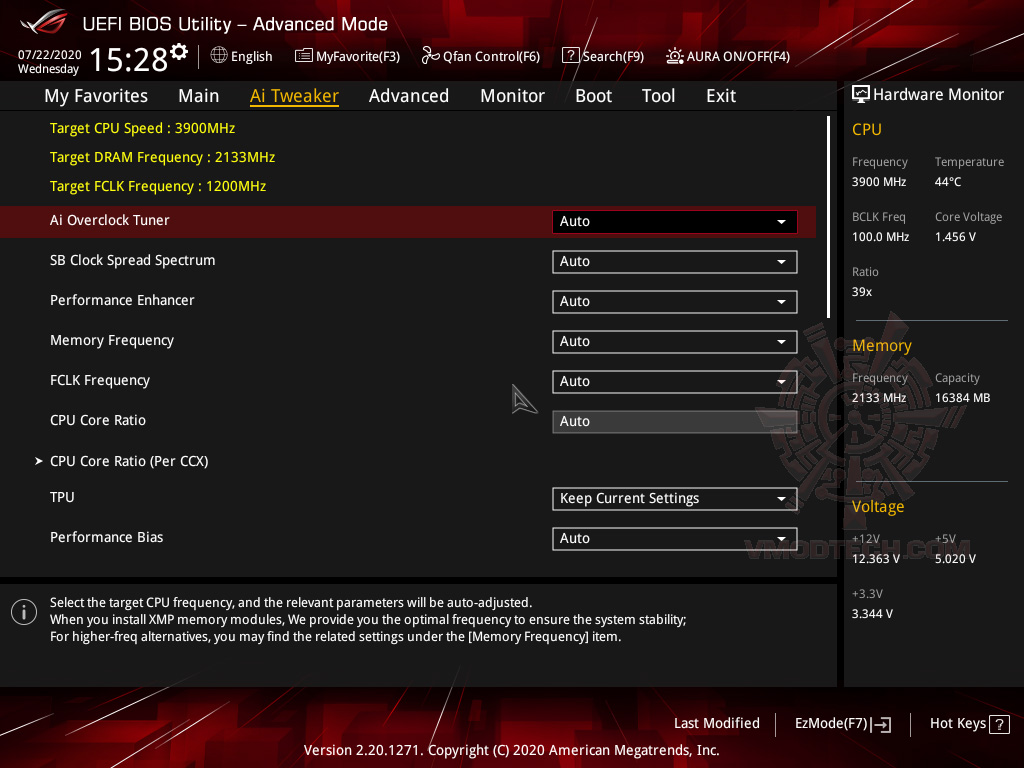Switch to EzMode(F7)
1024x768 pixels.
841,723
